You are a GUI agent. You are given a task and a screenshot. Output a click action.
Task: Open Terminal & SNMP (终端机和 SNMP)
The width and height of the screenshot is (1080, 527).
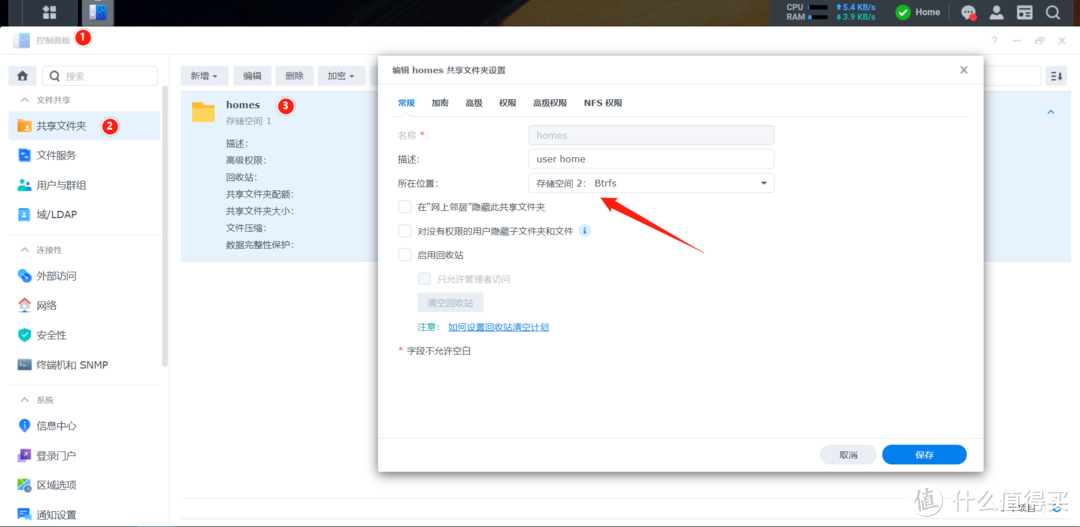click(x=84, y=364)
